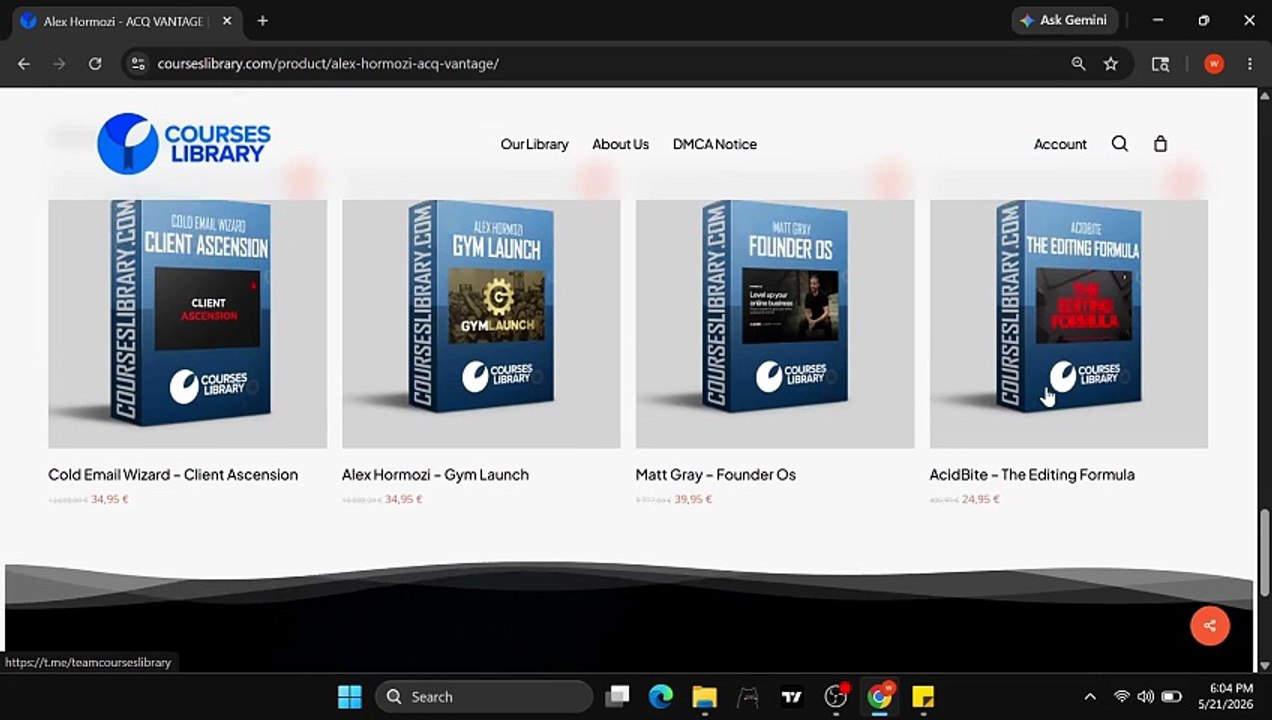Viewport: 1272px width, 720px height.
Task: Open the site search magnifier icon
Action: [1120, 144]
